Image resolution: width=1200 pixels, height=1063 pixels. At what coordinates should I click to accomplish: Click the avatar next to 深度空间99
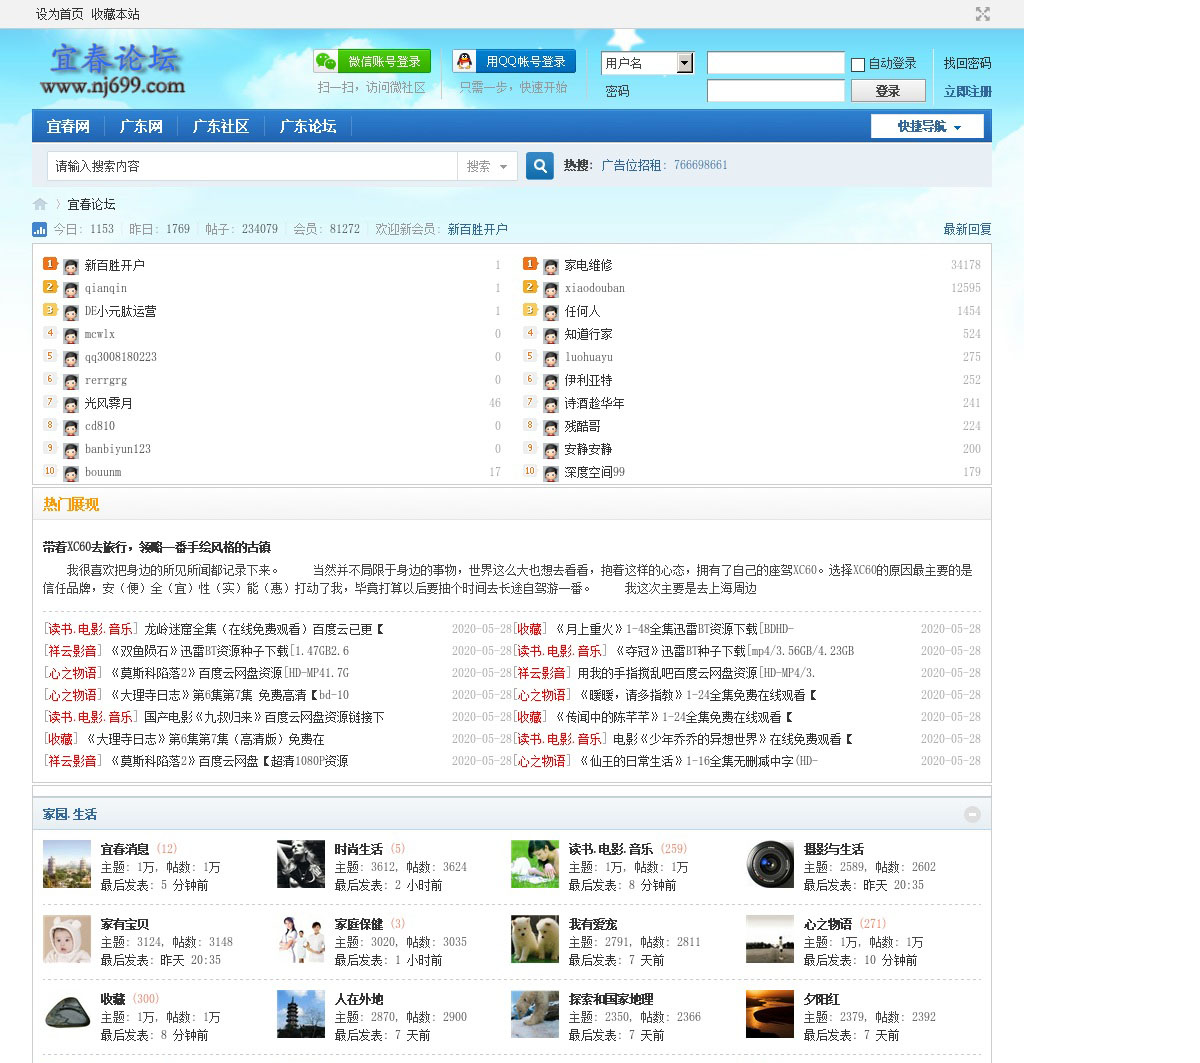pos(551,474)
